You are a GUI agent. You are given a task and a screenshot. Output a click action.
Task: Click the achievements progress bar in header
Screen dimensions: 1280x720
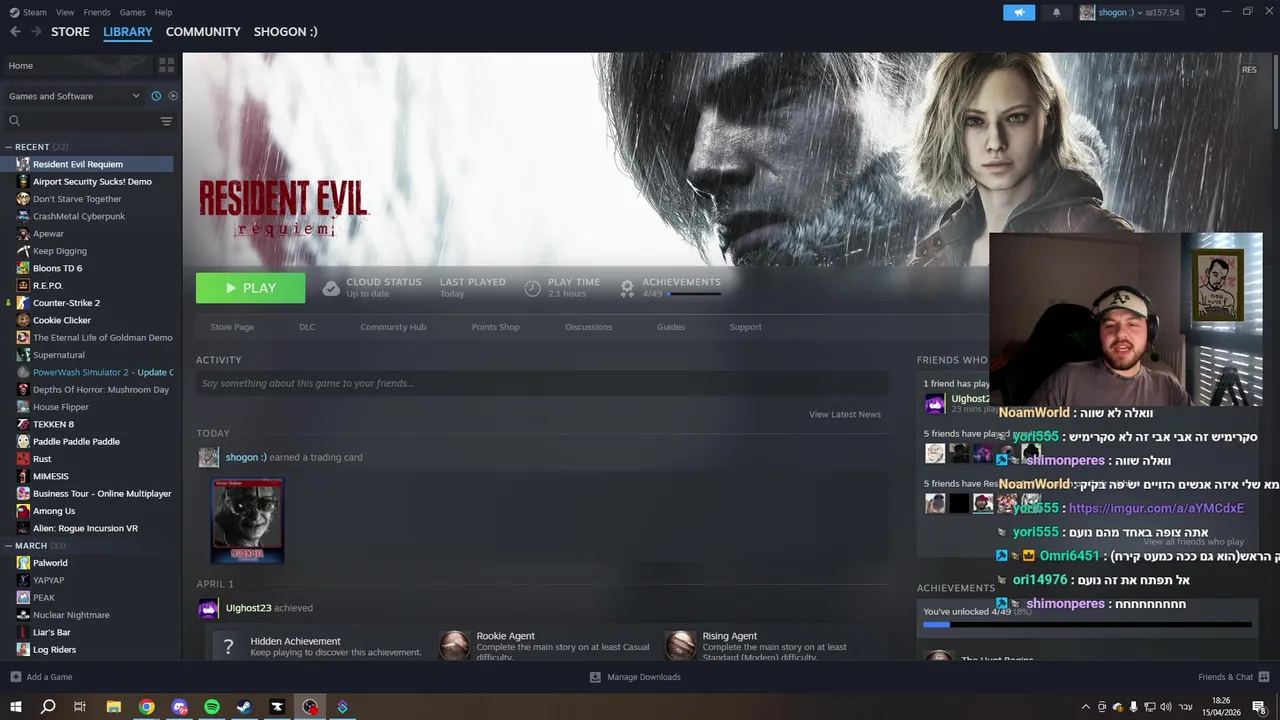[694, 294]
